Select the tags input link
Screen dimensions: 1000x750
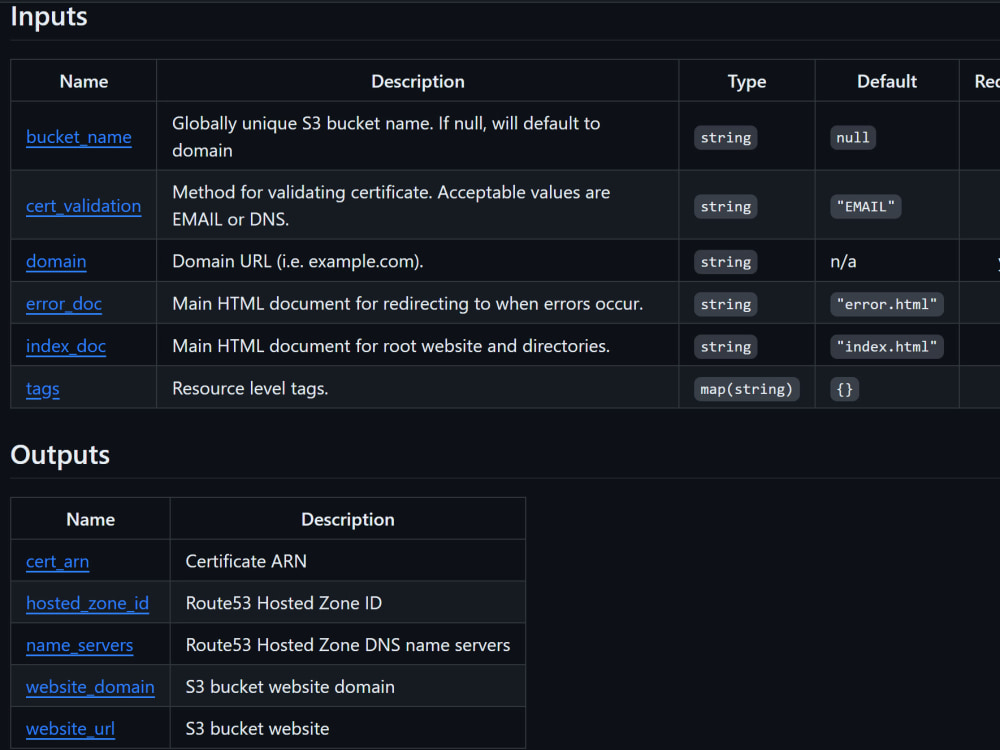point(42,389)
